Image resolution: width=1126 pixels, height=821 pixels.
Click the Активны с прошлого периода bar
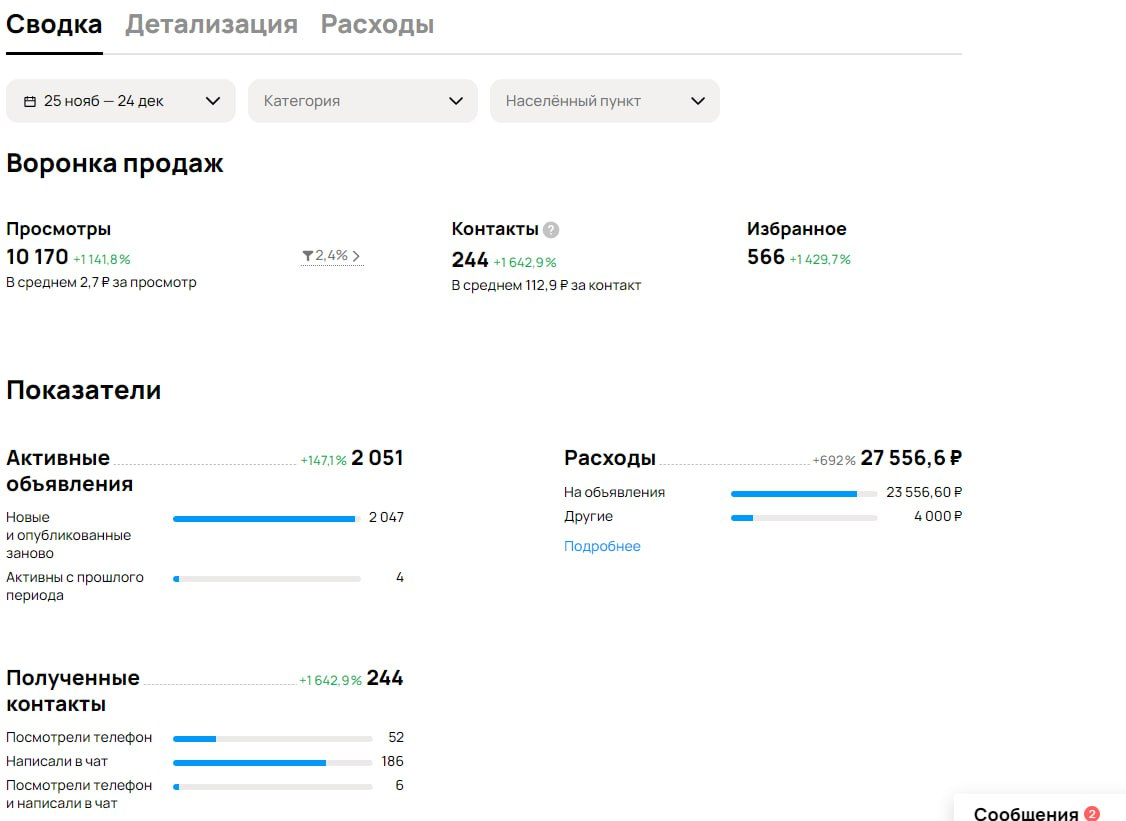point(266,579)
